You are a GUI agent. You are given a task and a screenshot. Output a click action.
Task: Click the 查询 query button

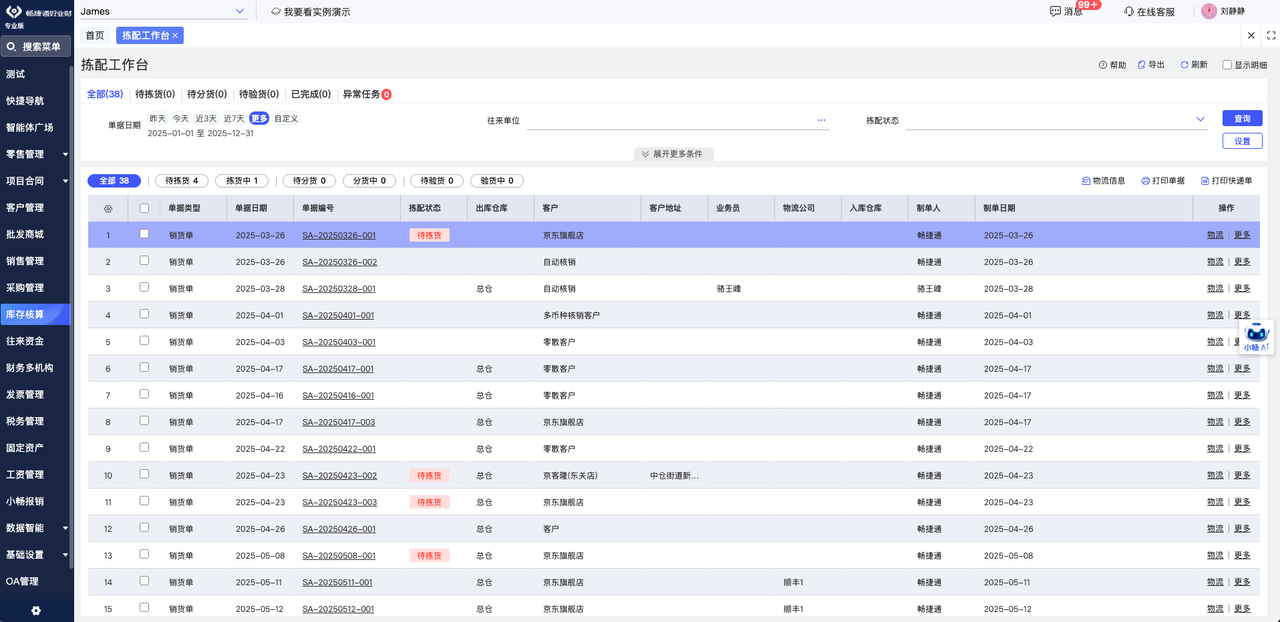tap(1242, 118)
